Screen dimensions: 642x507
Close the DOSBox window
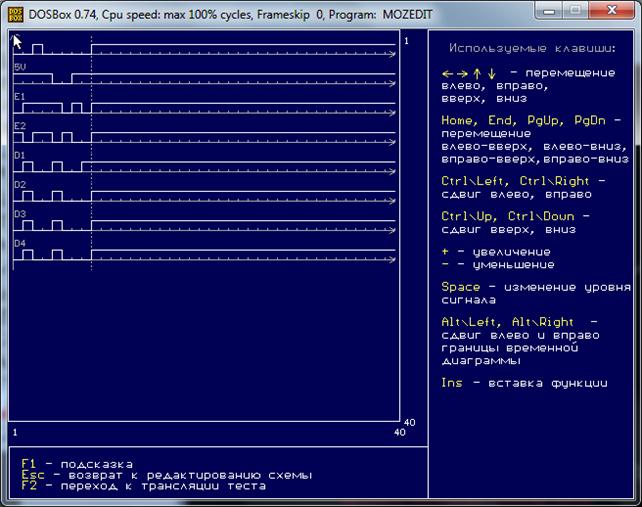click(x=612, y=11)
